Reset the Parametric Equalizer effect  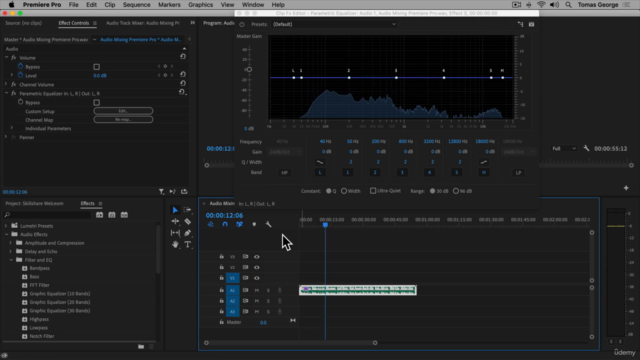pos(182,92)
